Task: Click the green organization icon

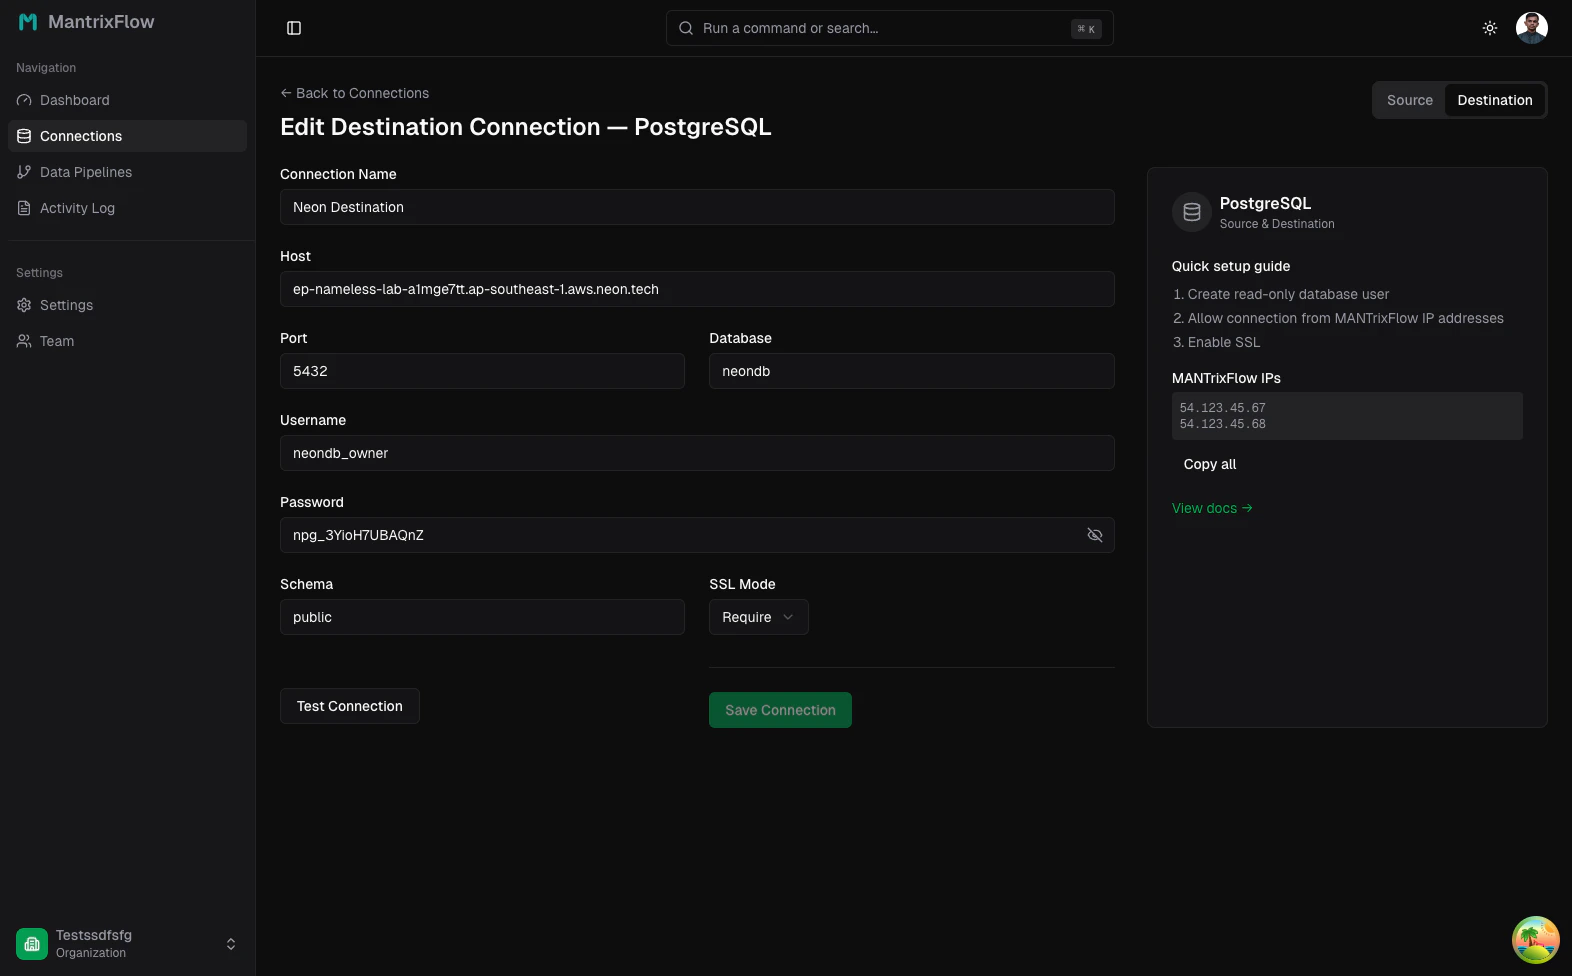Action: click(x=32, y=944)
